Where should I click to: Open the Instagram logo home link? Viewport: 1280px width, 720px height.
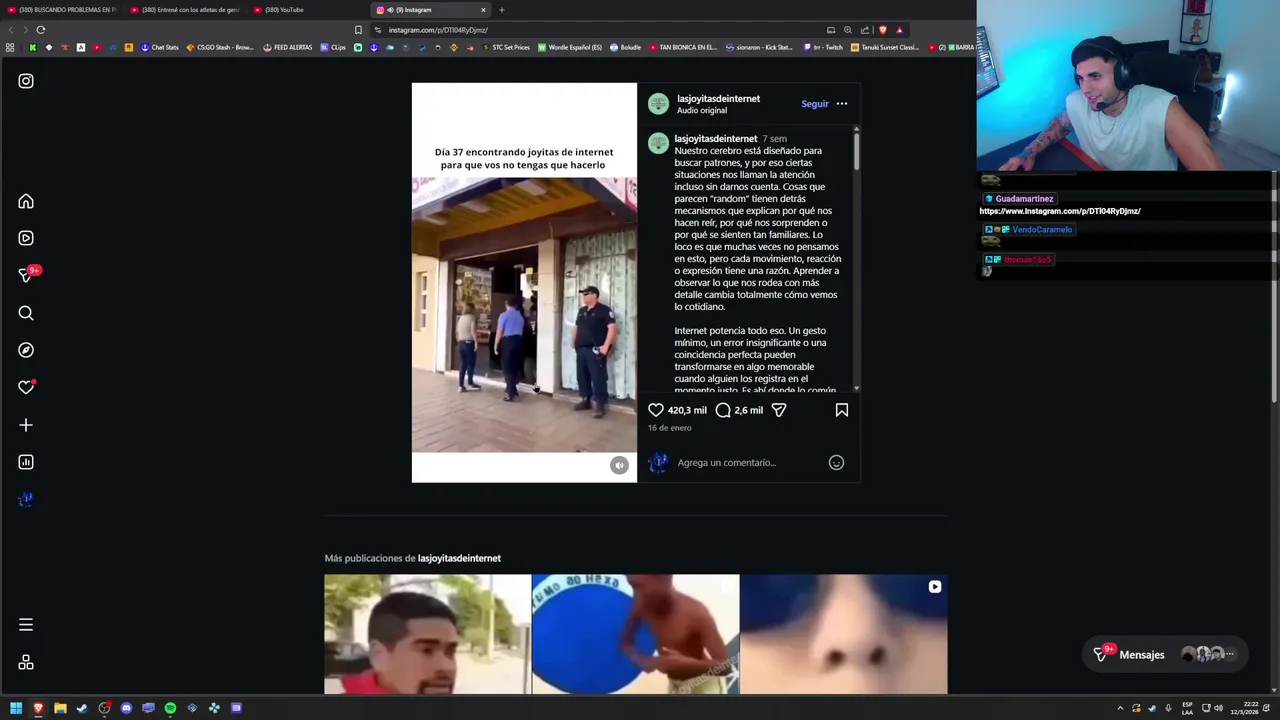pos(26,81)
